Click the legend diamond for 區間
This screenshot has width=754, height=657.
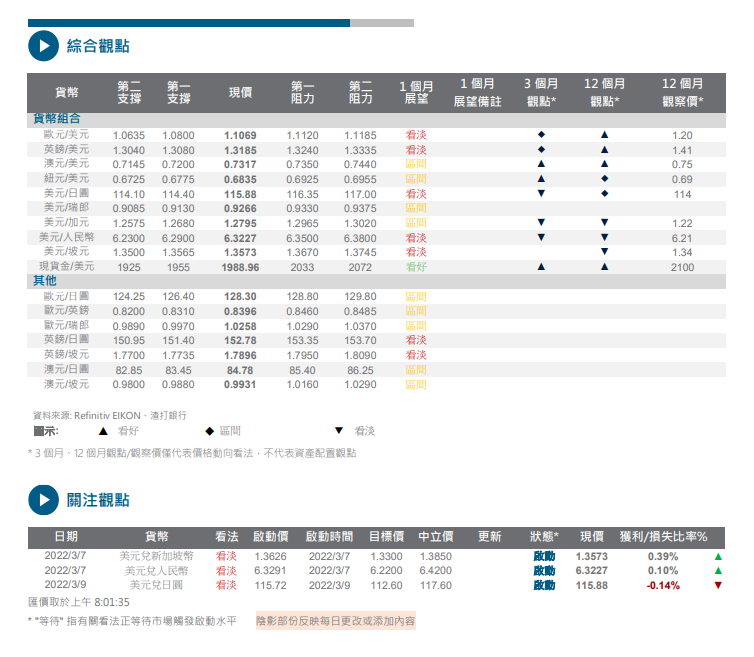tap(209, 431)
